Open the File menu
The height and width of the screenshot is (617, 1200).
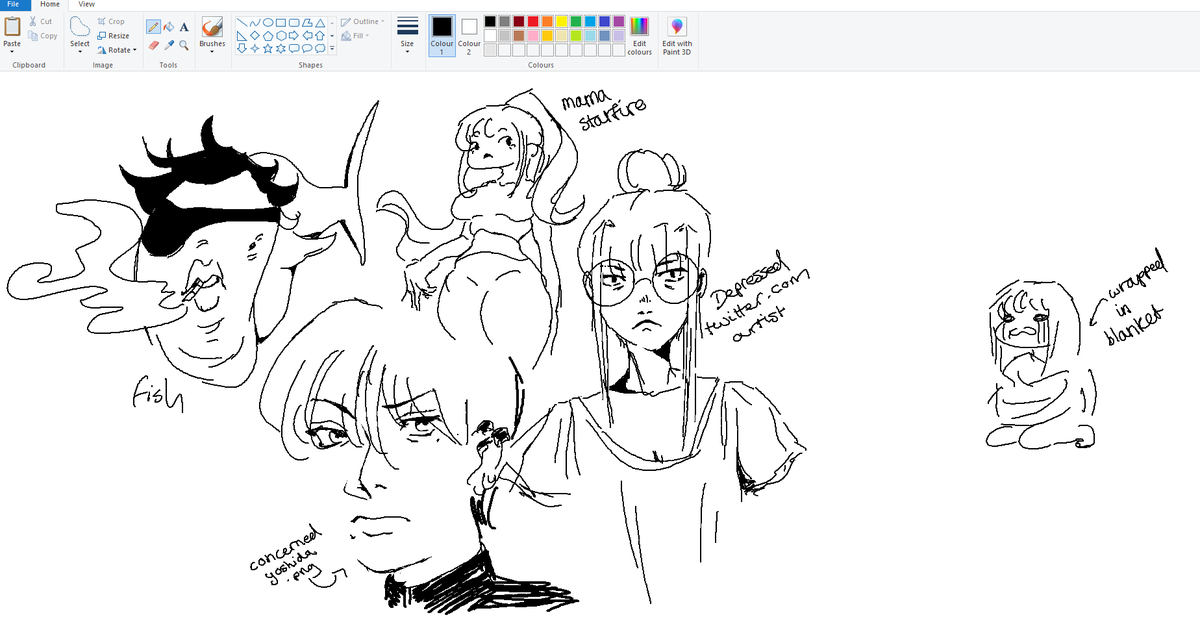(12, 5)
